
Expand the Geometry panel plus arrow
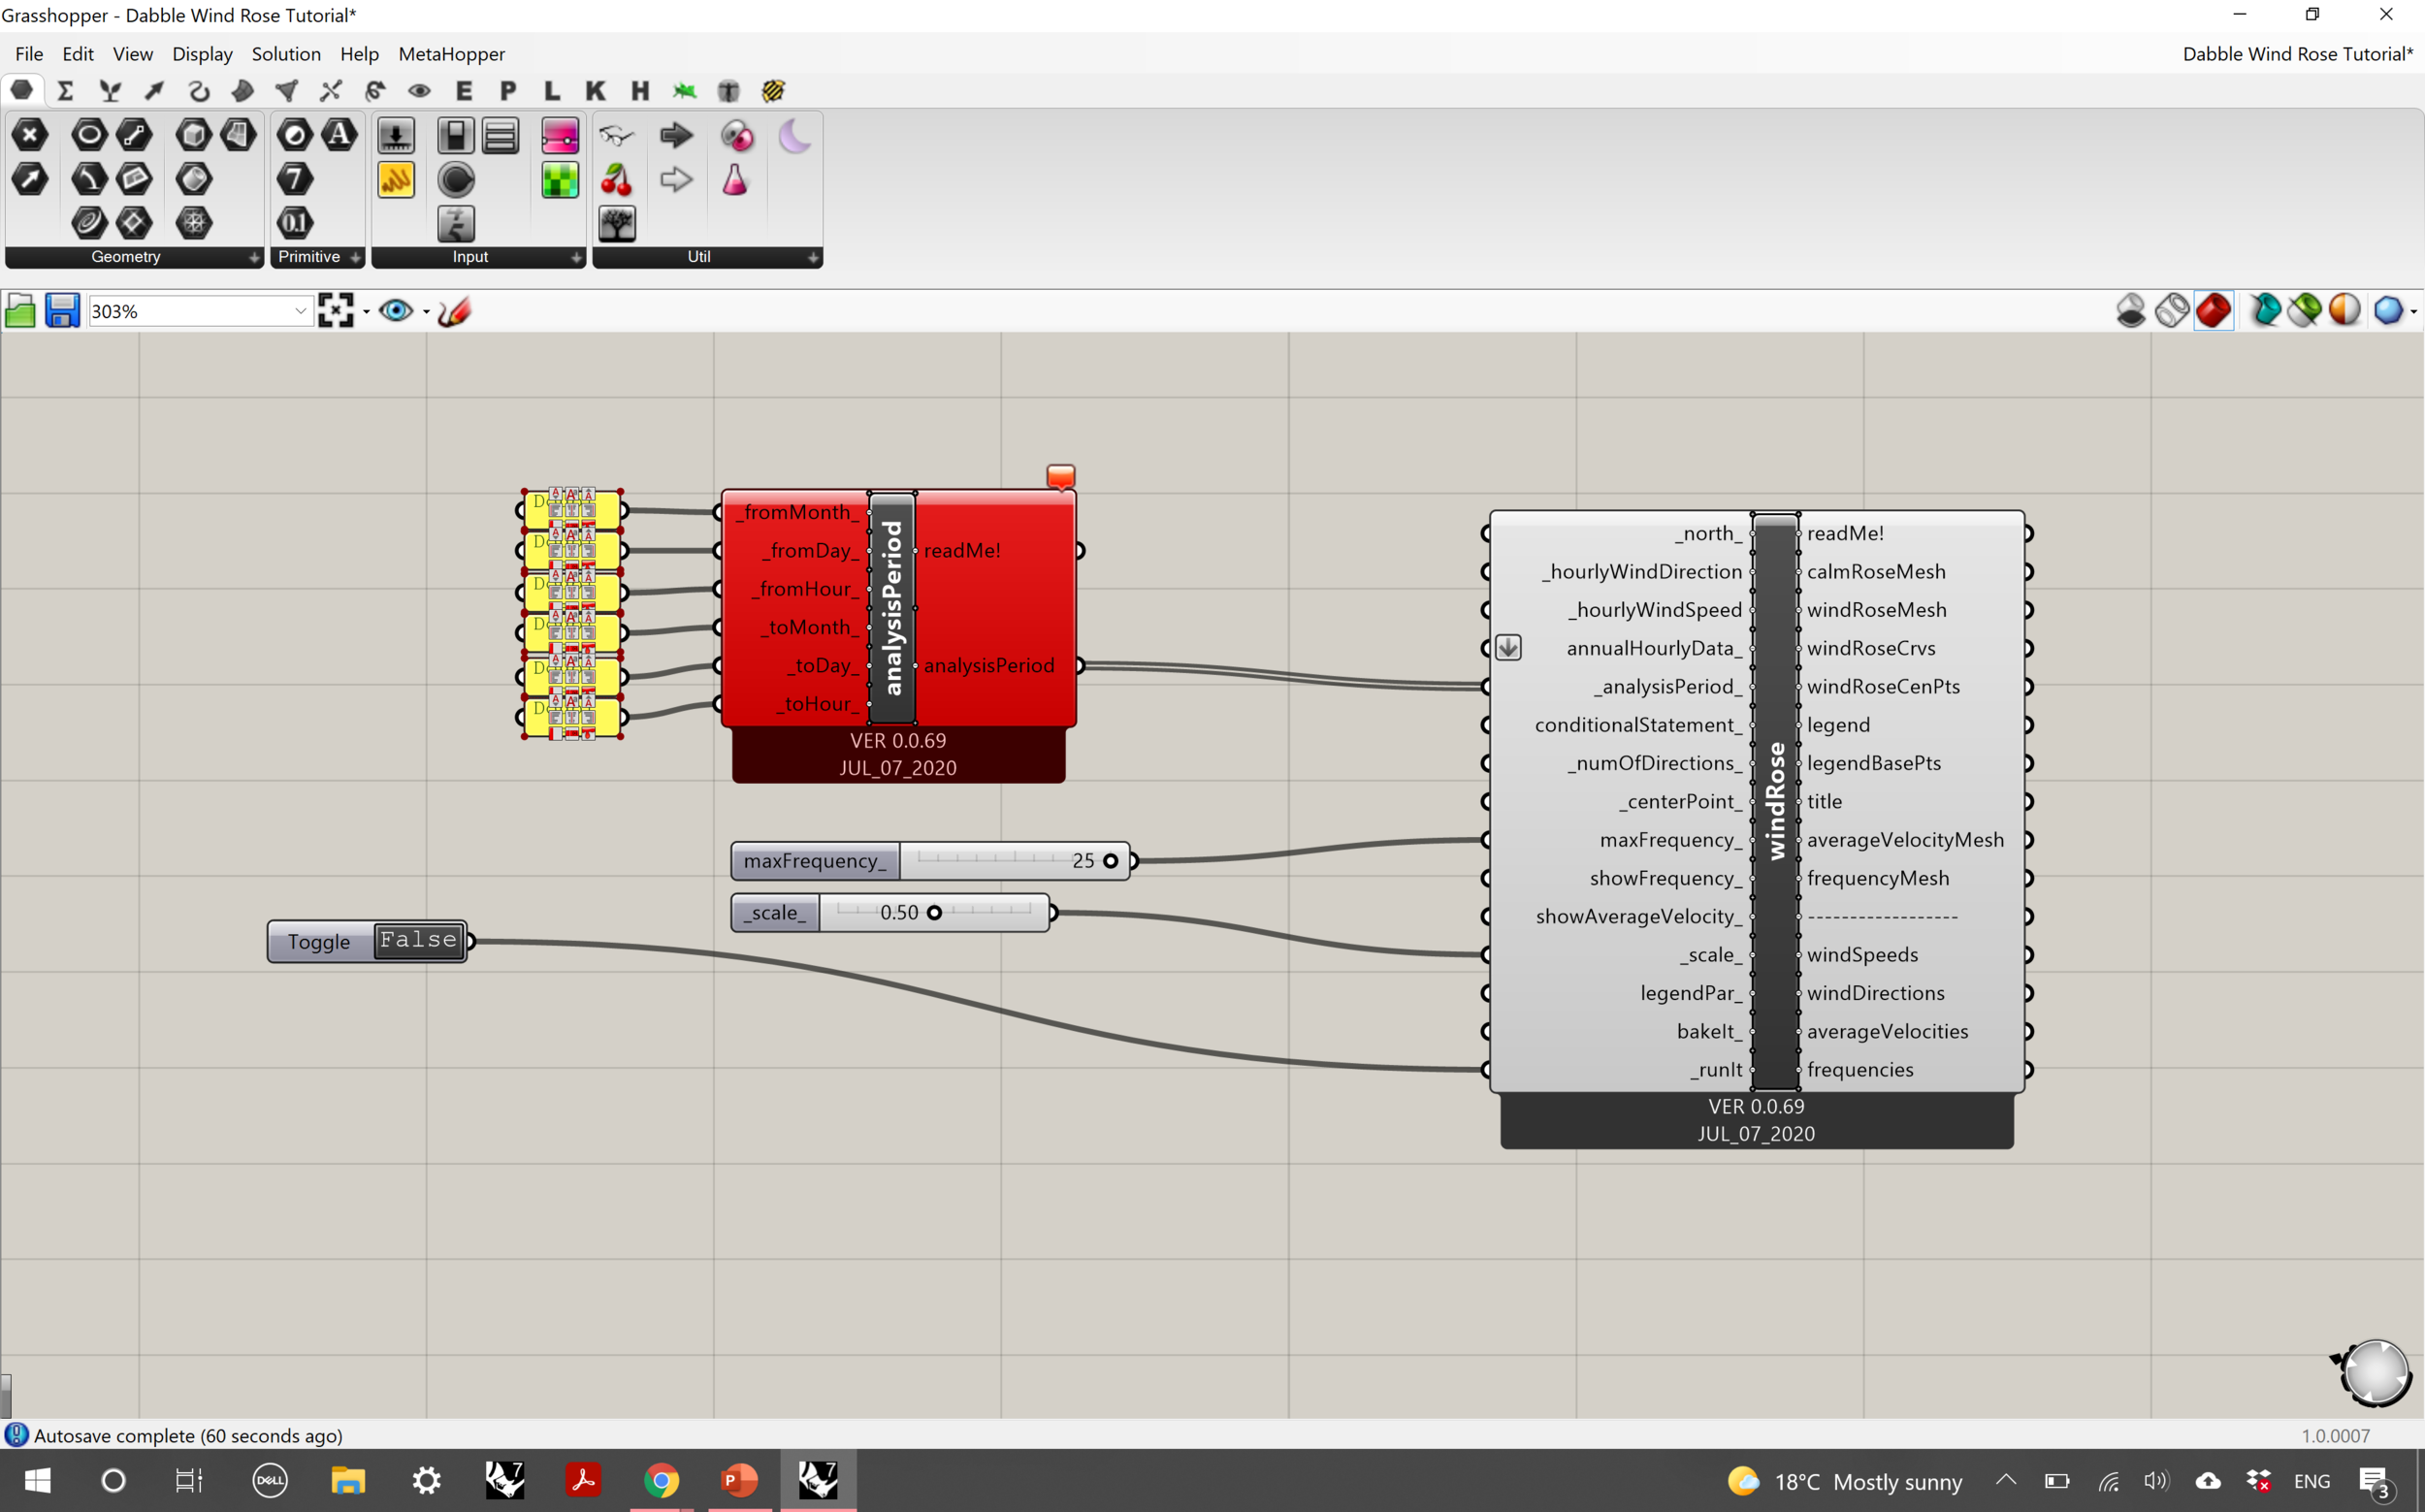coord(254,258)
